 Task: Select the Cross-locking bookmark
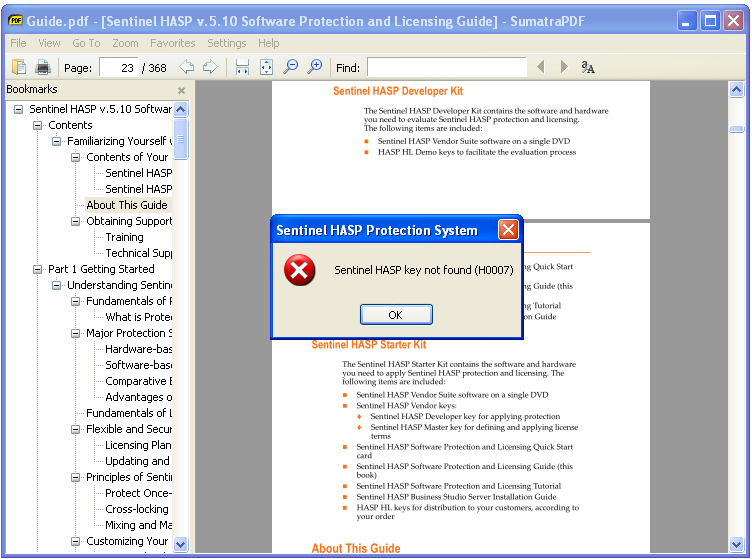(137, 509)
